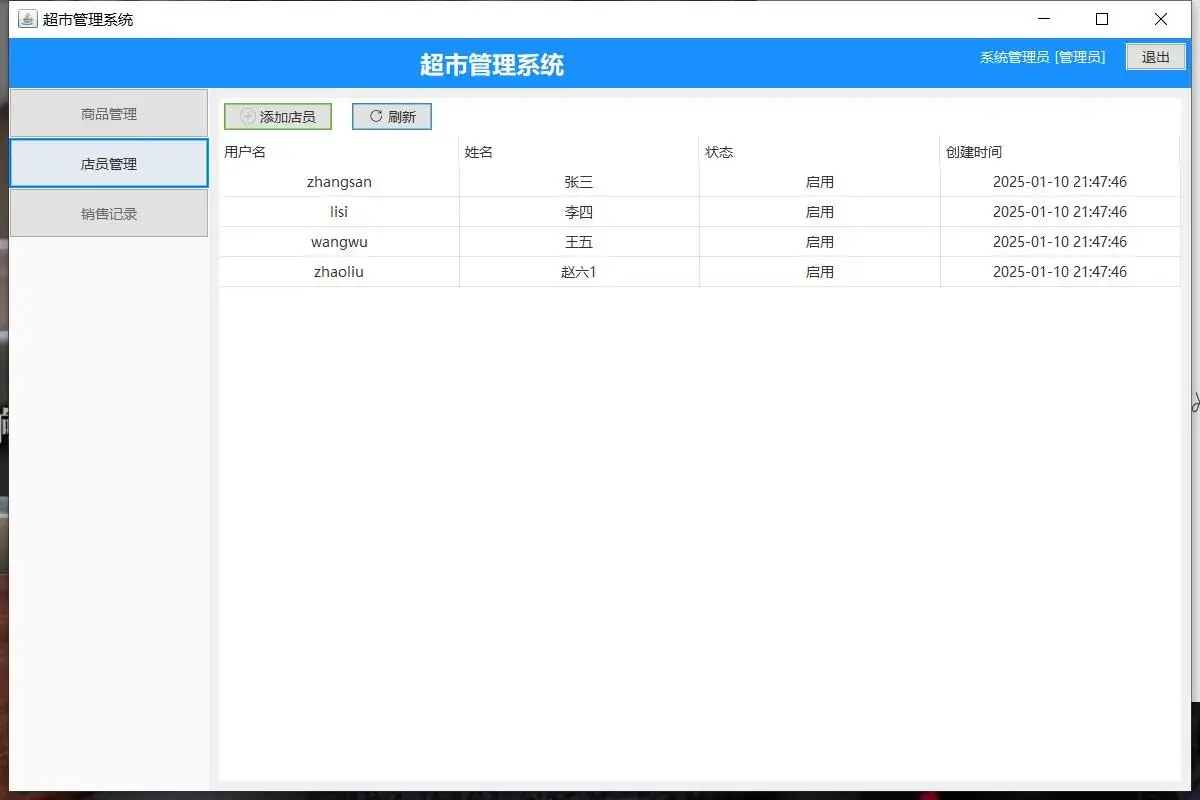Click the 退出 logout button
This screenshot has width=1200, height=800.
(x=1156, y=56)
